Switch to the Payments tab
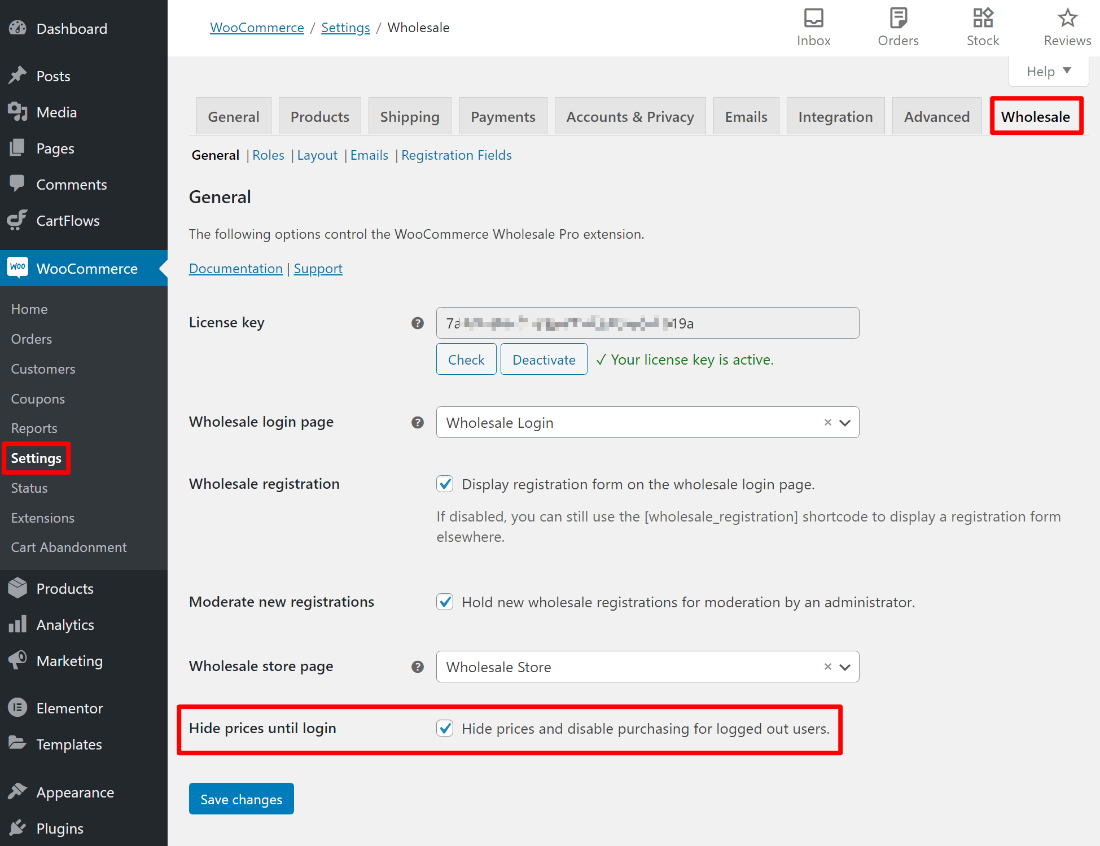 tap(503, 116)
